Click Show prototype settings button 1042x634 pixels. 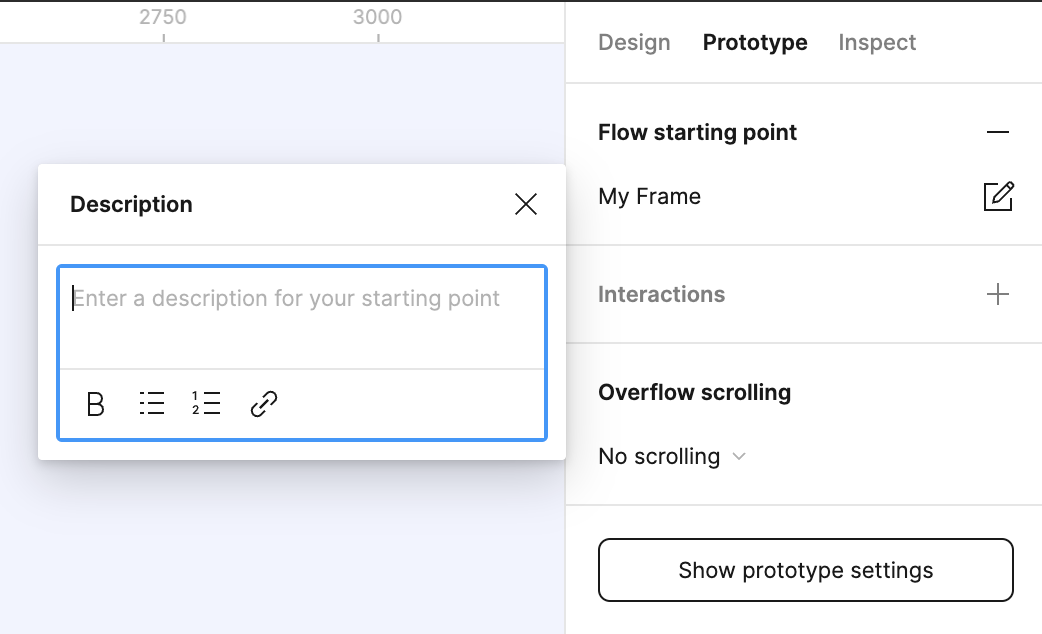tap(805, 570)
